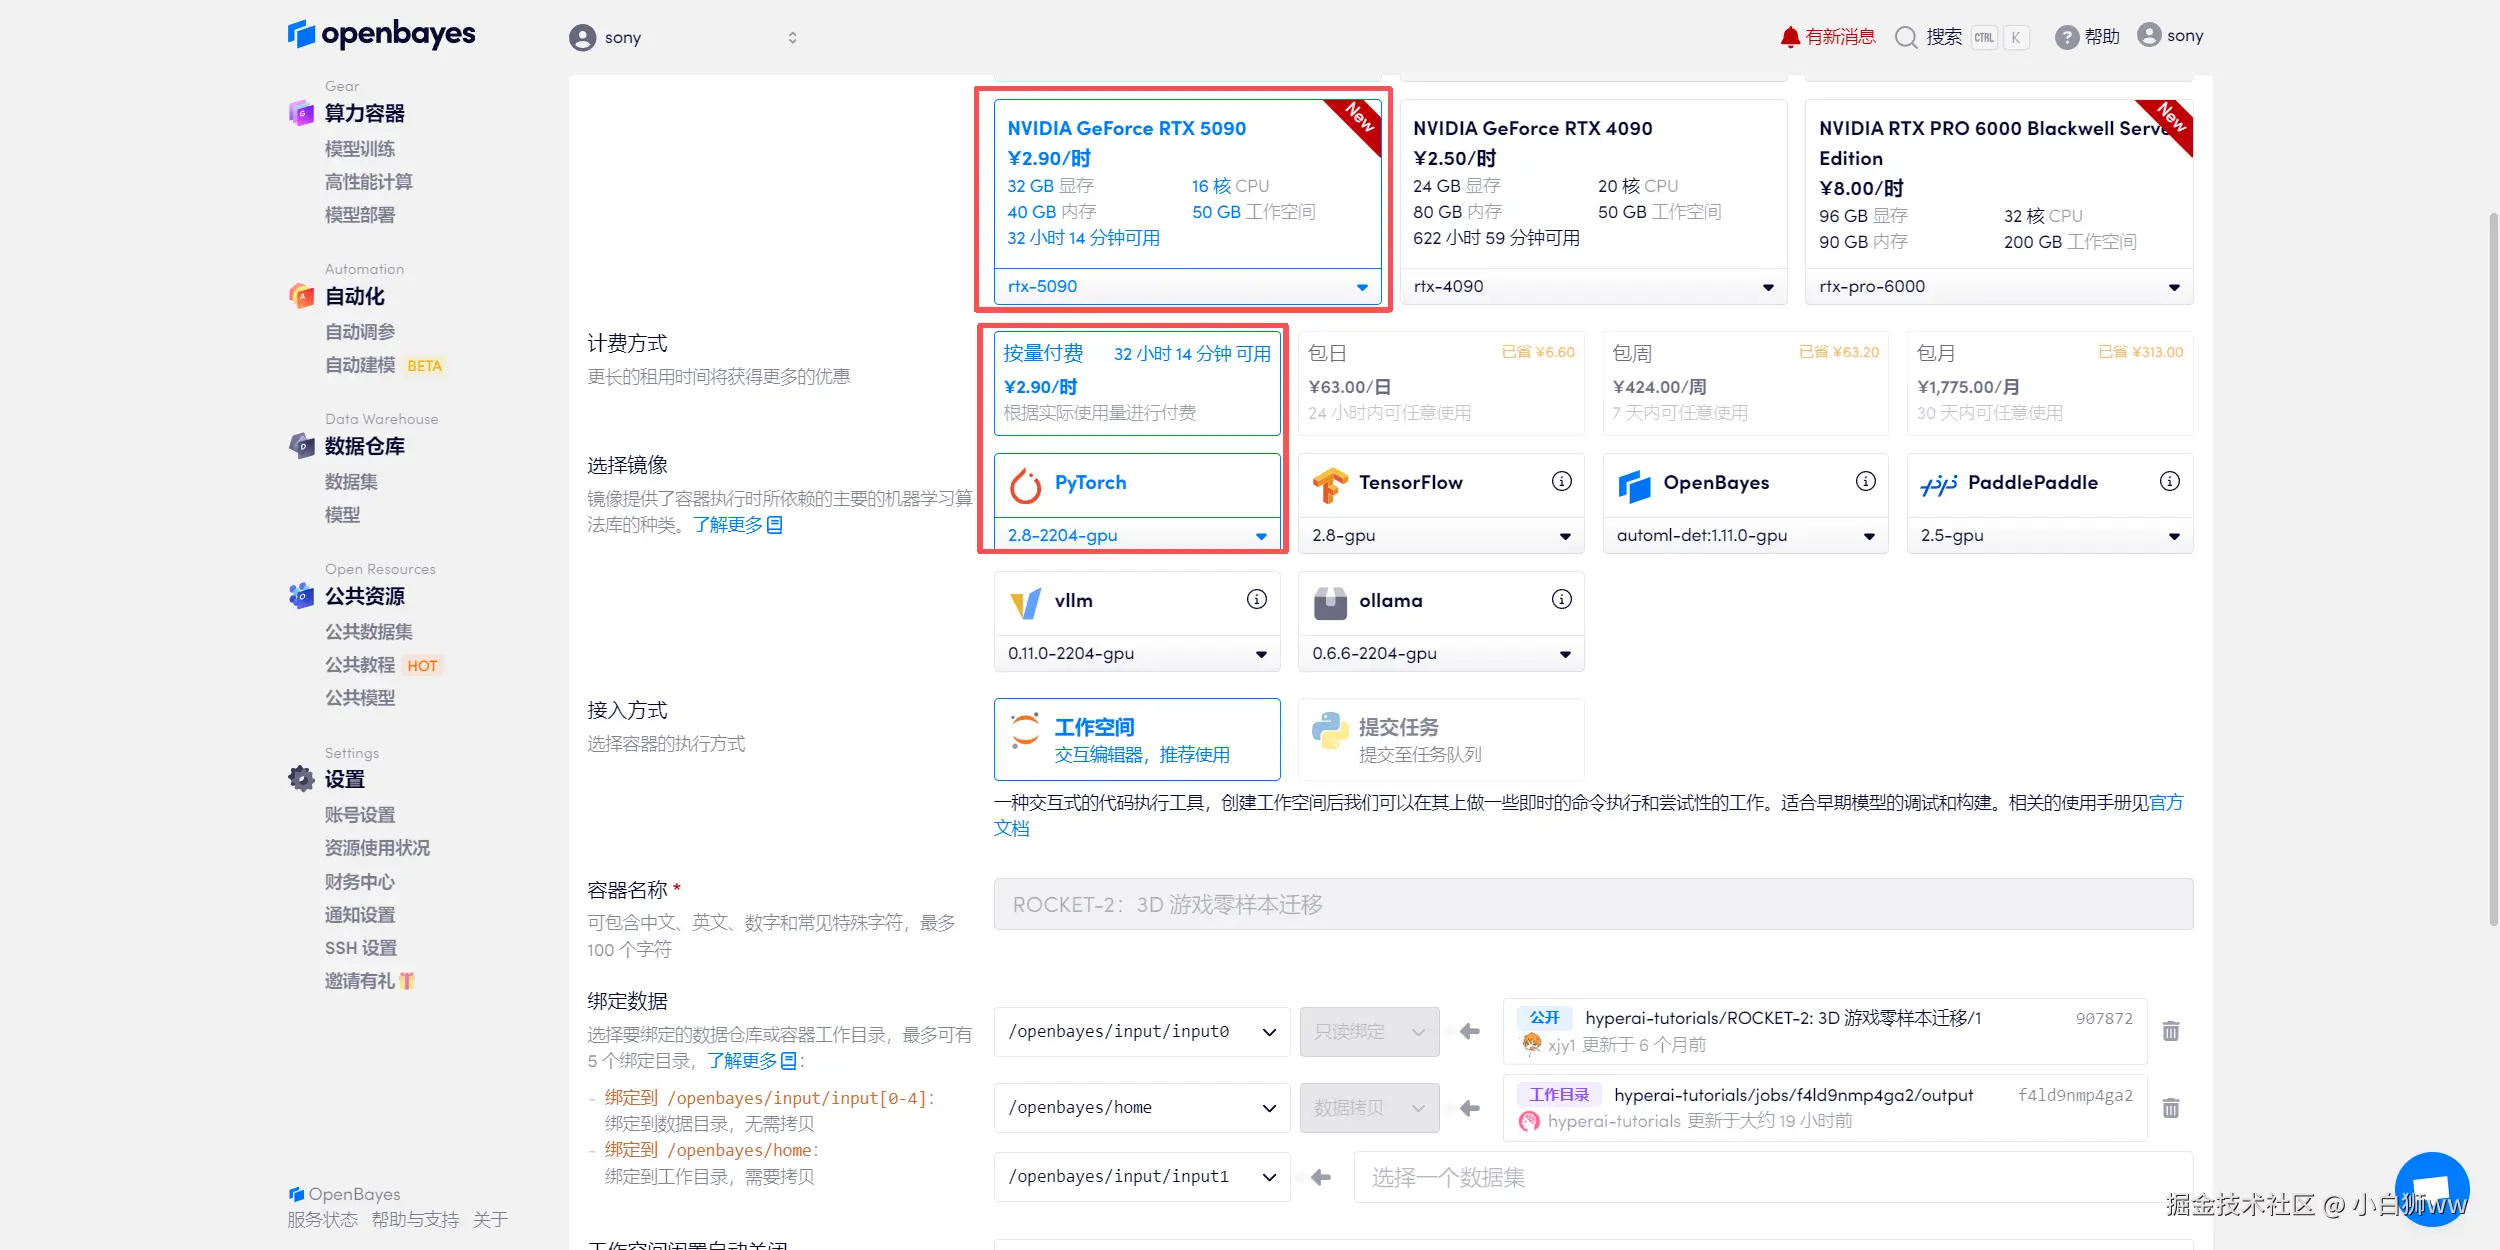
Task: Open 公共教程 in the sidebar
Action: [360, 665]
